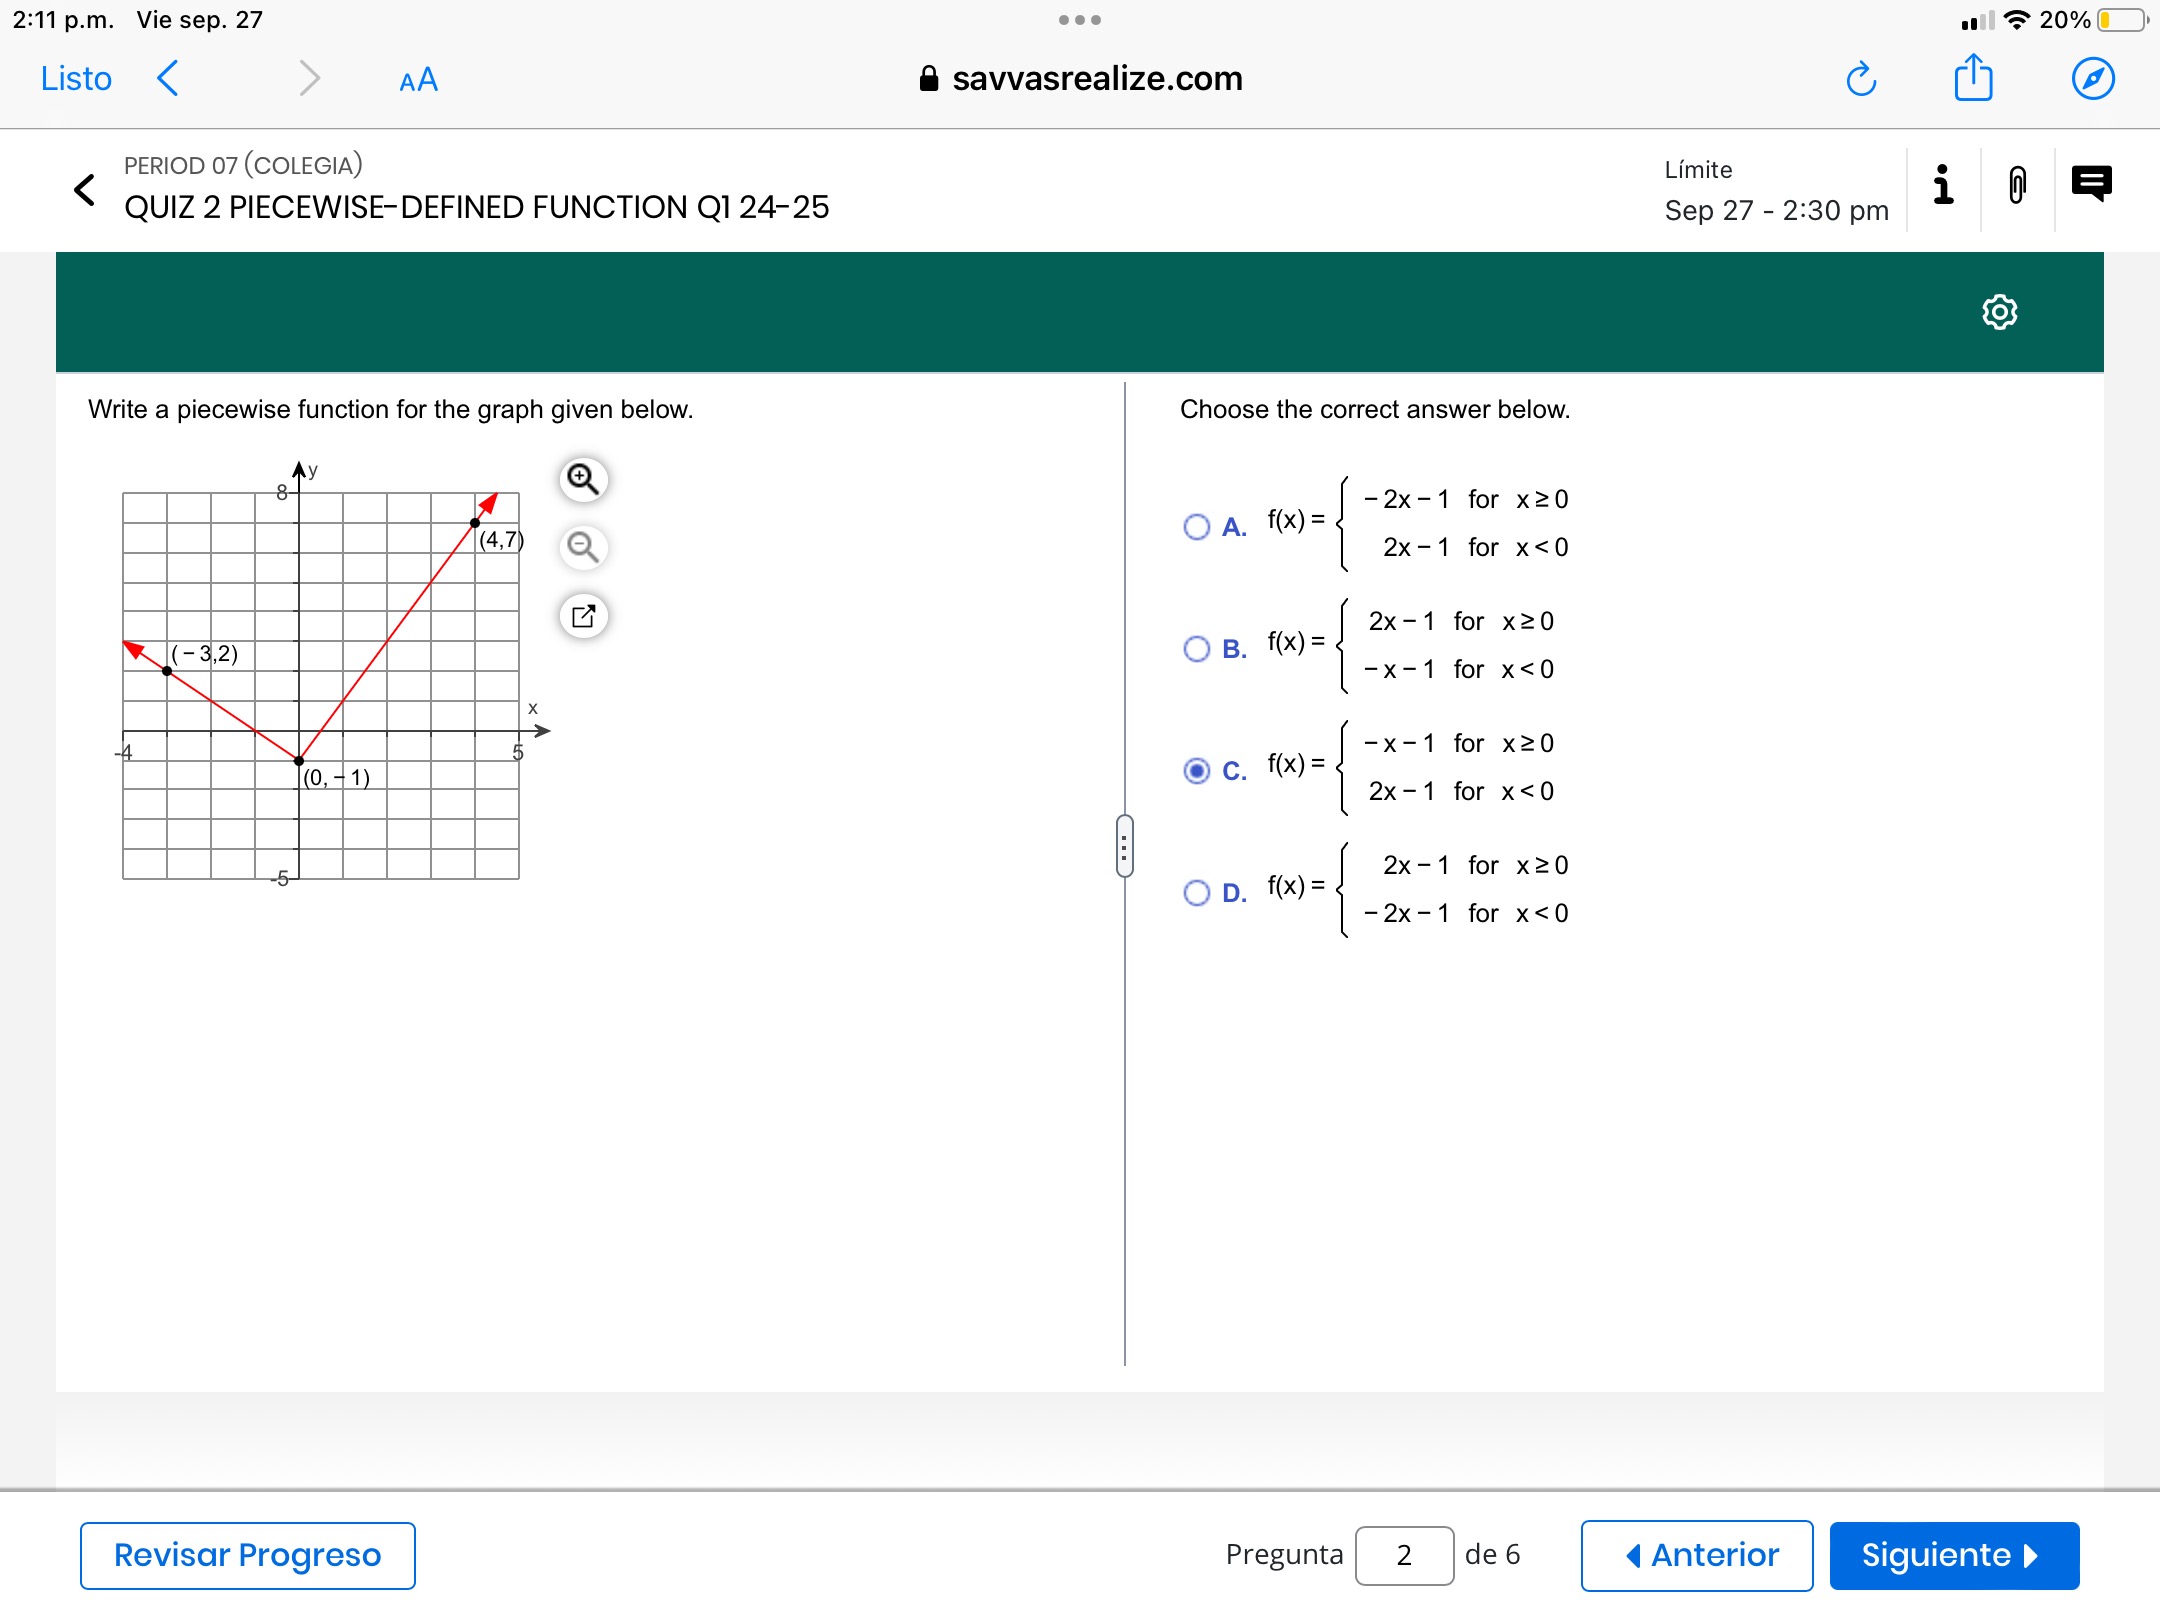2160x1620 pixels.
Task: Edit the question number field
Action: [x=1404, y=1555]
